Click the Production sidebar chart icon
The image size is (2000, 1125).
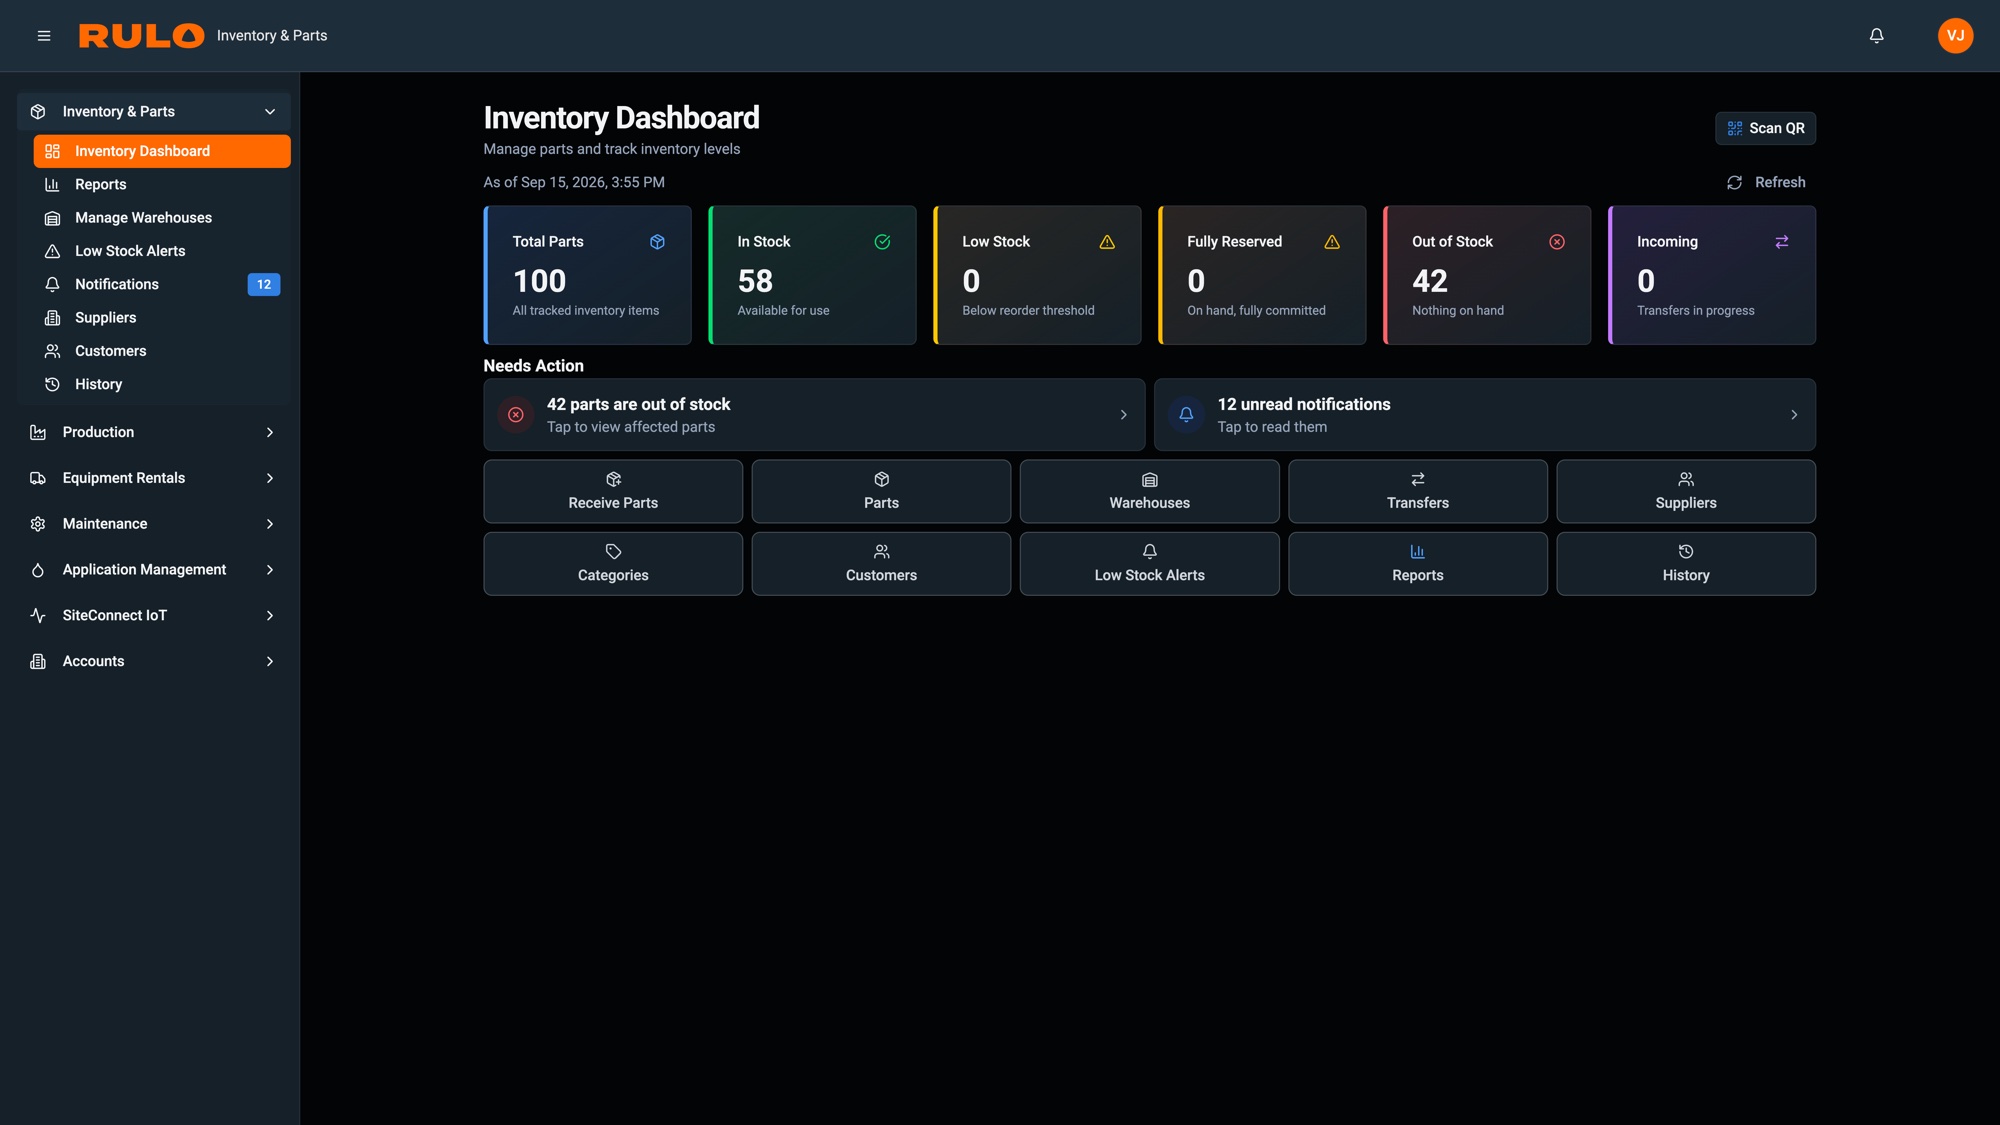tap(38, 432)
